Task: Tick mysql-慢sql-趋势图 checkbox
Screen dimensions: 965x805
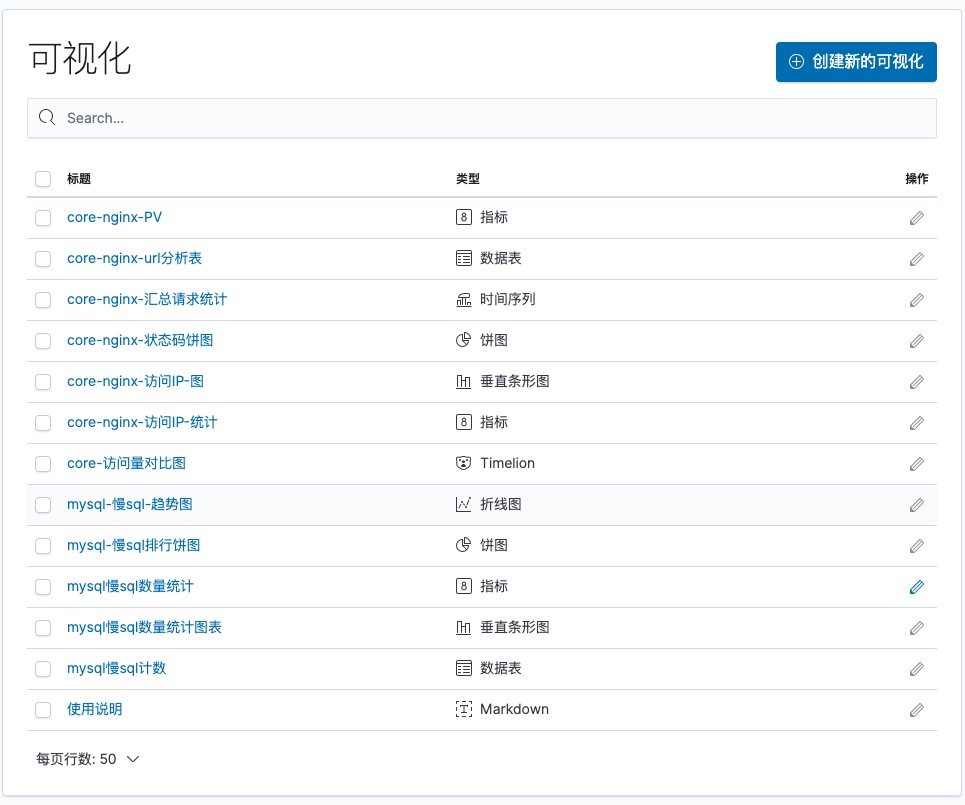Action: [43, 505]
